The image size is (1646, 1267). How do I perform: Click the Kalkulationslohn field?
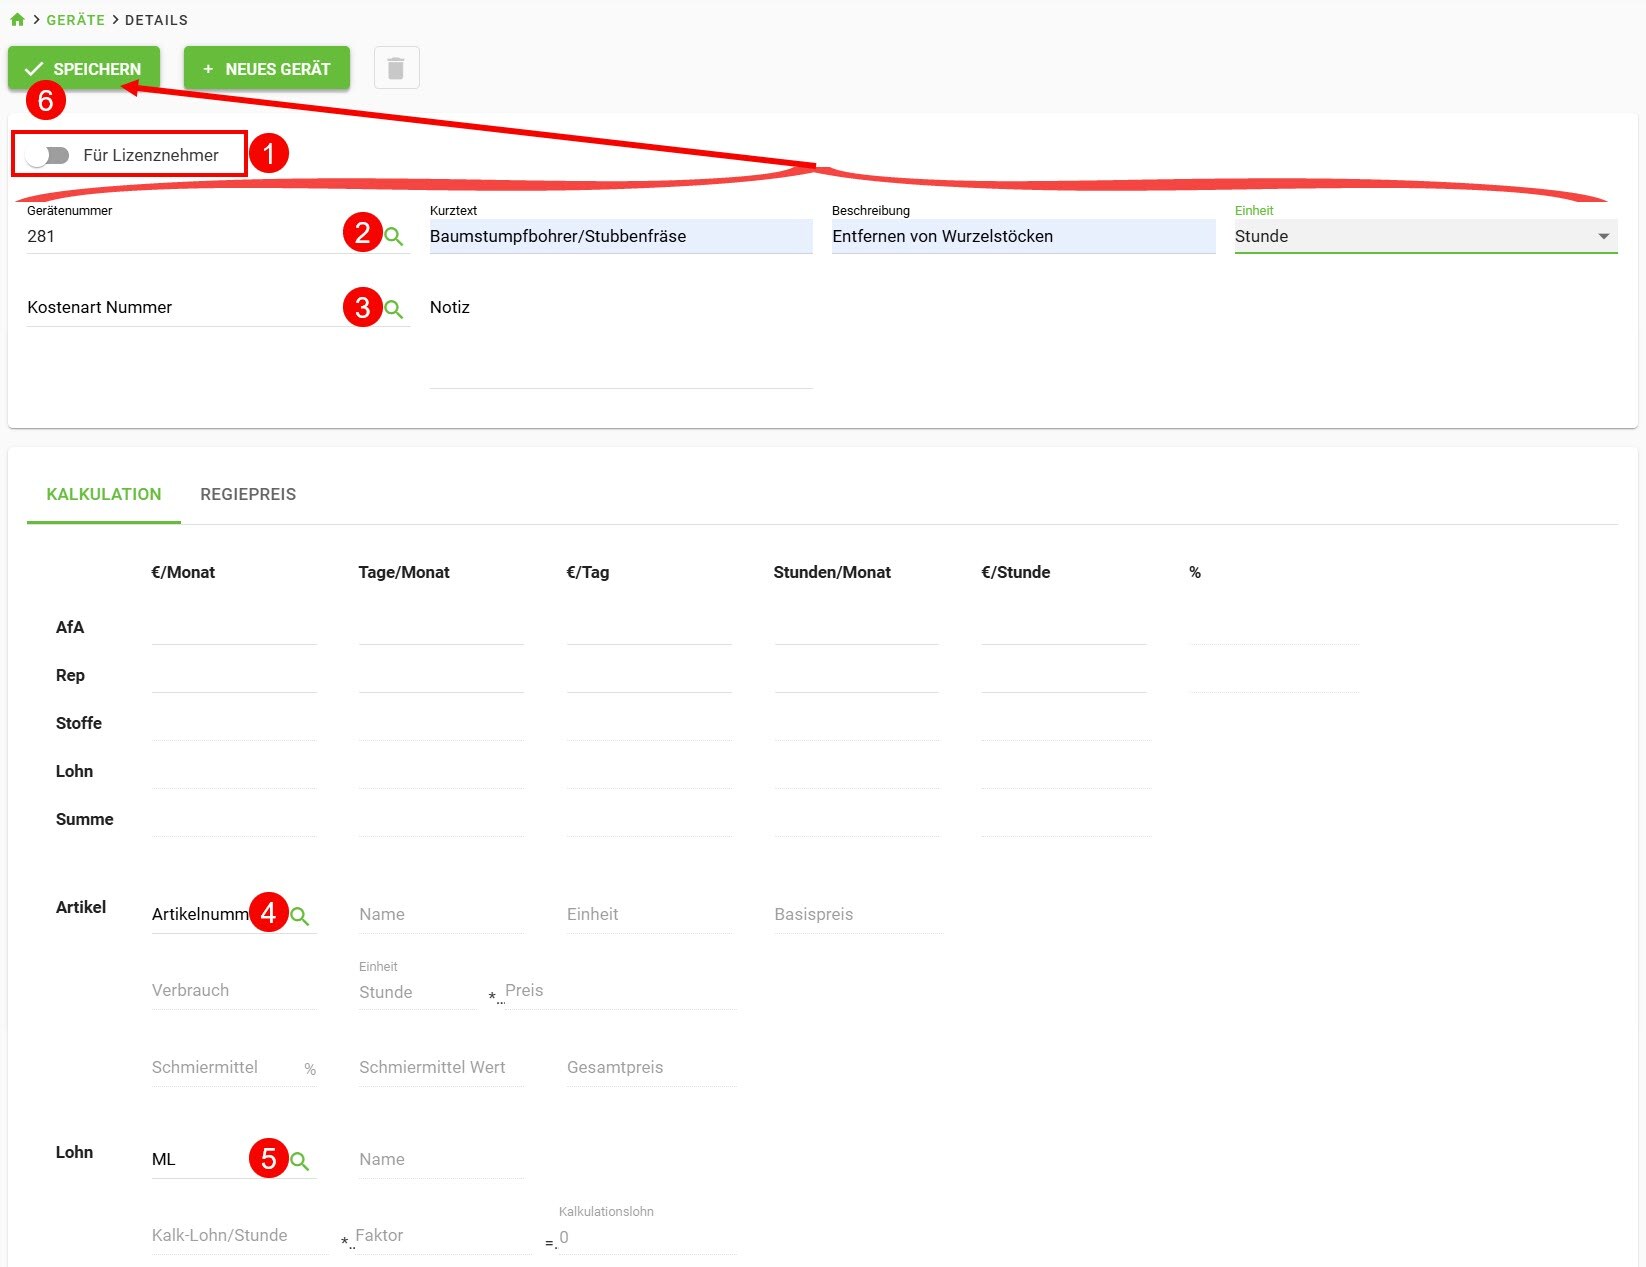648,1237
